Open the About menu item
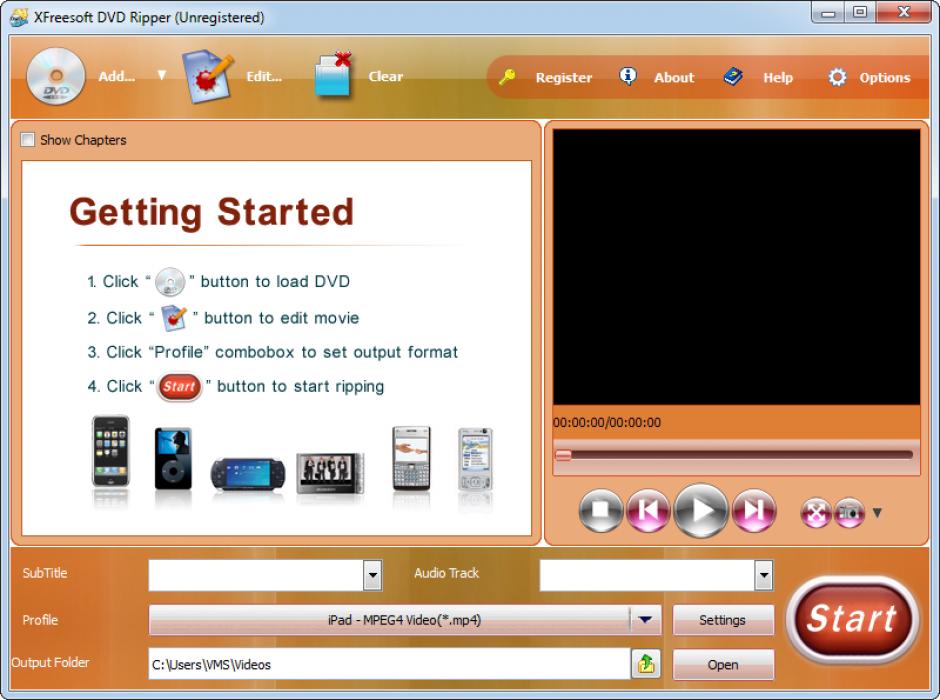Screen dimensions: 940x700 coord(674,77)
